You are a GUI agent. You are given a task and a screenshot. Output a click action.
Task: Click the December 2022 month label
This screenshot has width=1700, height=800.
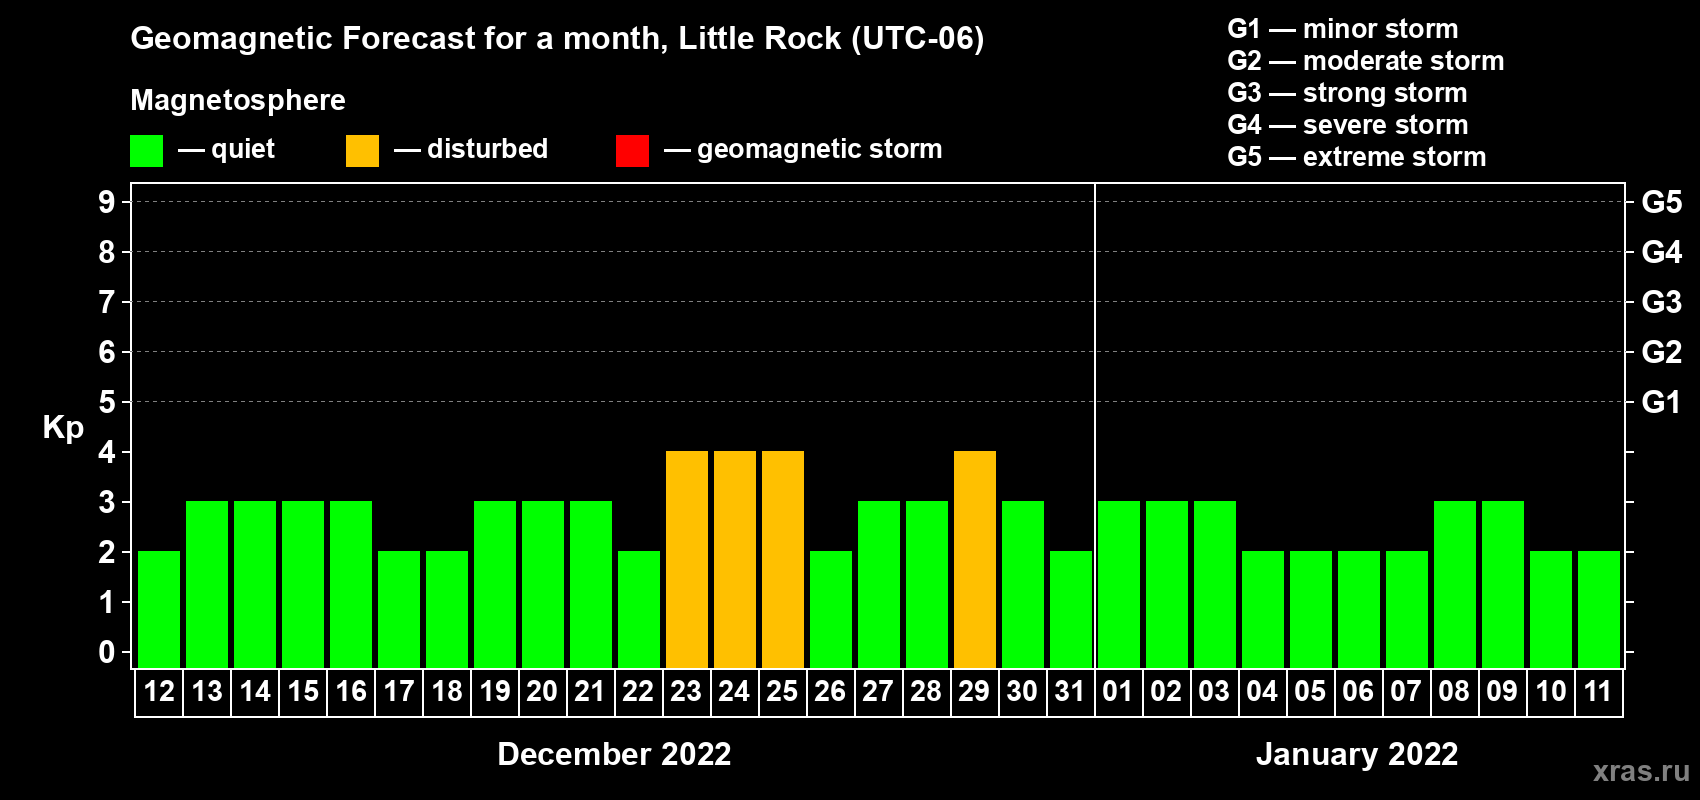coord(614,754)
